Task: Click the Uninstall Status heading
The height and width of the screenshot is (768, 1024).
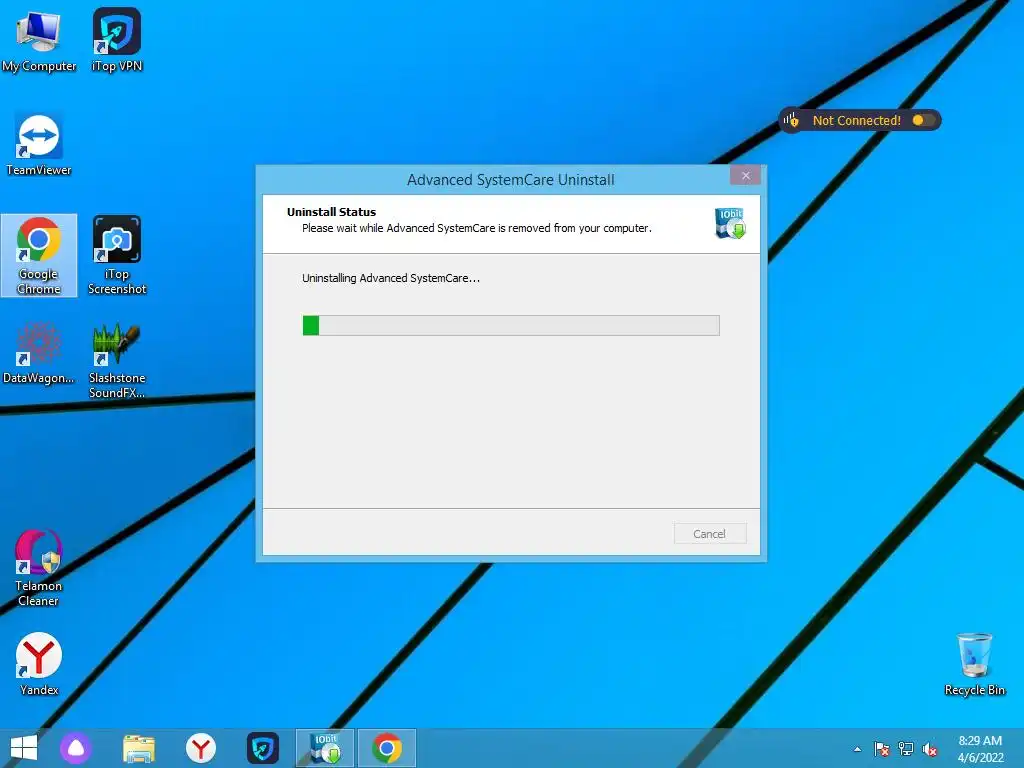Action: (x=331, y=212)
